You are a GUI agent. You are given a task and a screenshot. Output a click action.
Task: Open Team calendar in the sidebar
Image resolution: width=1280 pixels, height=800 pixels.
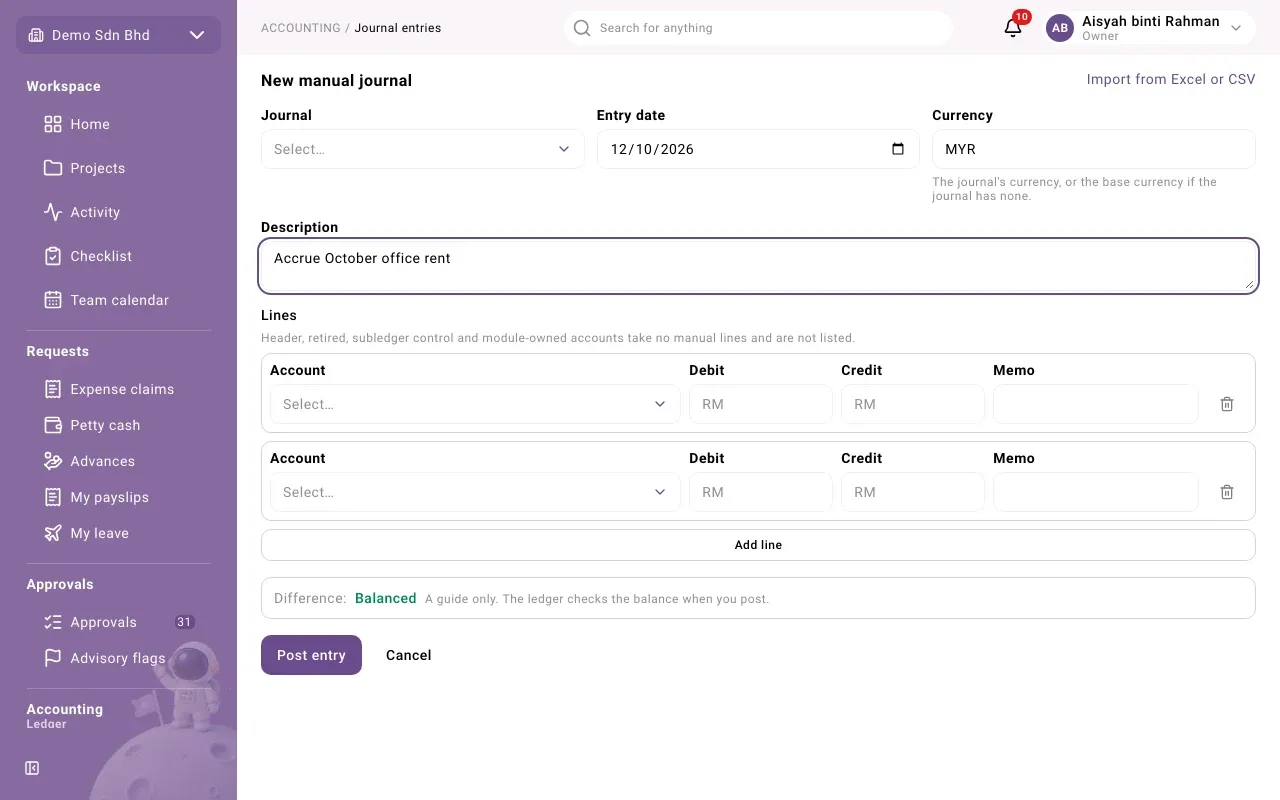(x=118, y=300)
